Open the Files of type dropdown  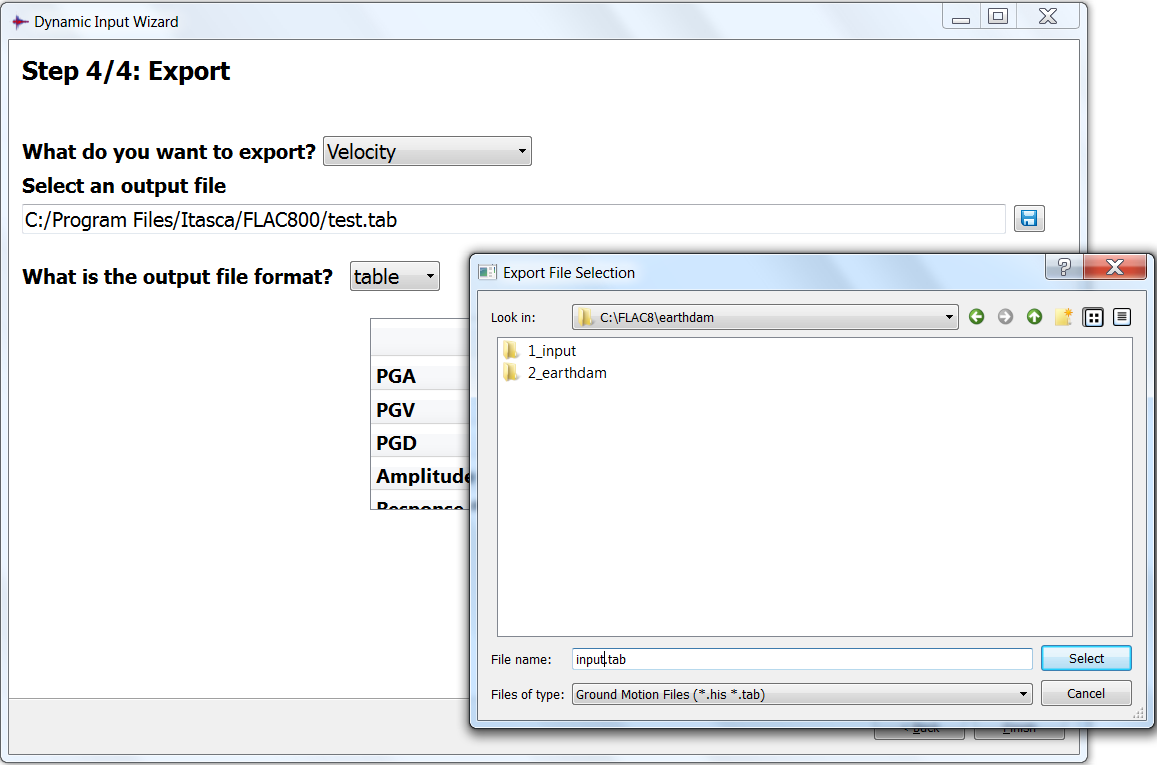click(801, 694)
